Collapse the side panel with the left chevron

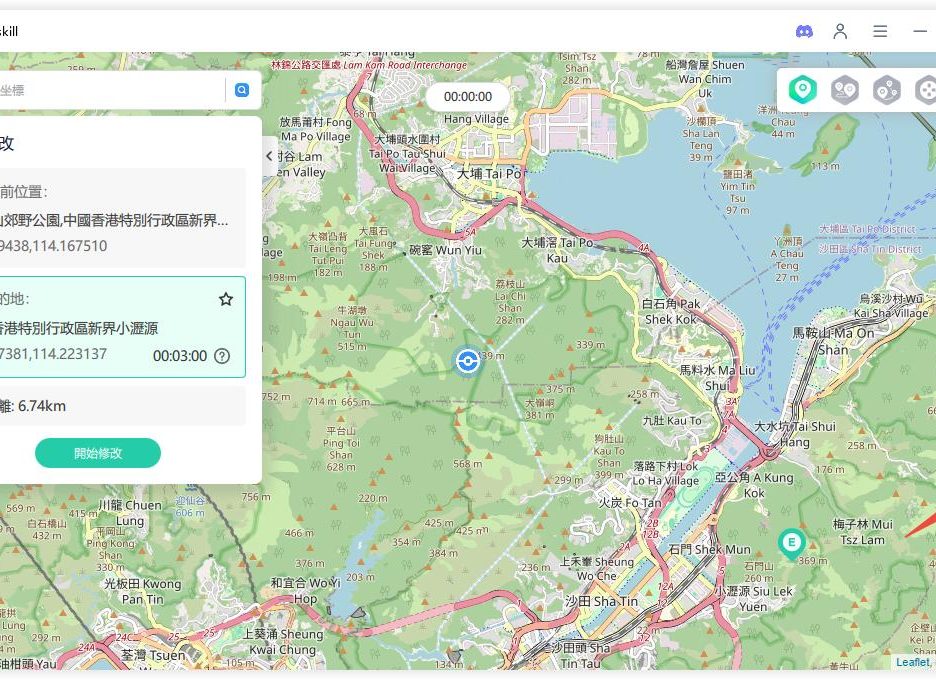point(269,156)
